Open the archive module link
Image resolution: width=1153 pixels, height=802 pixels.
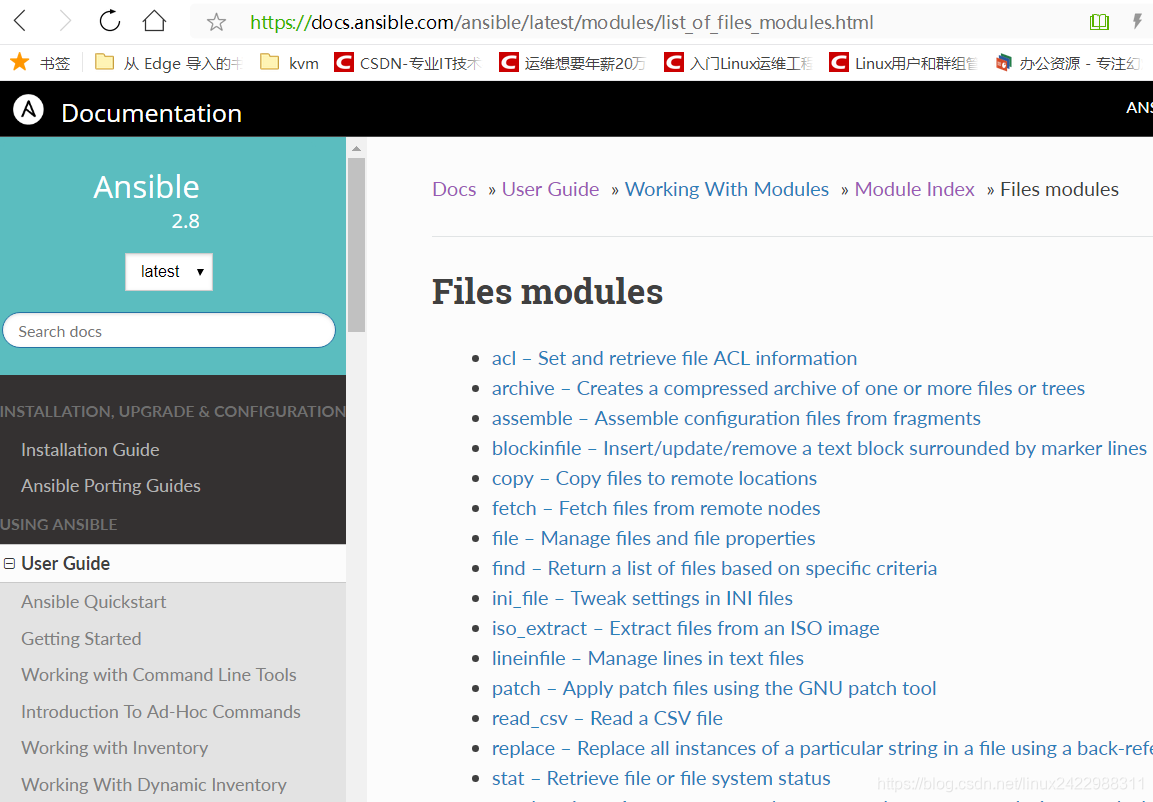[x=788, y=388]
